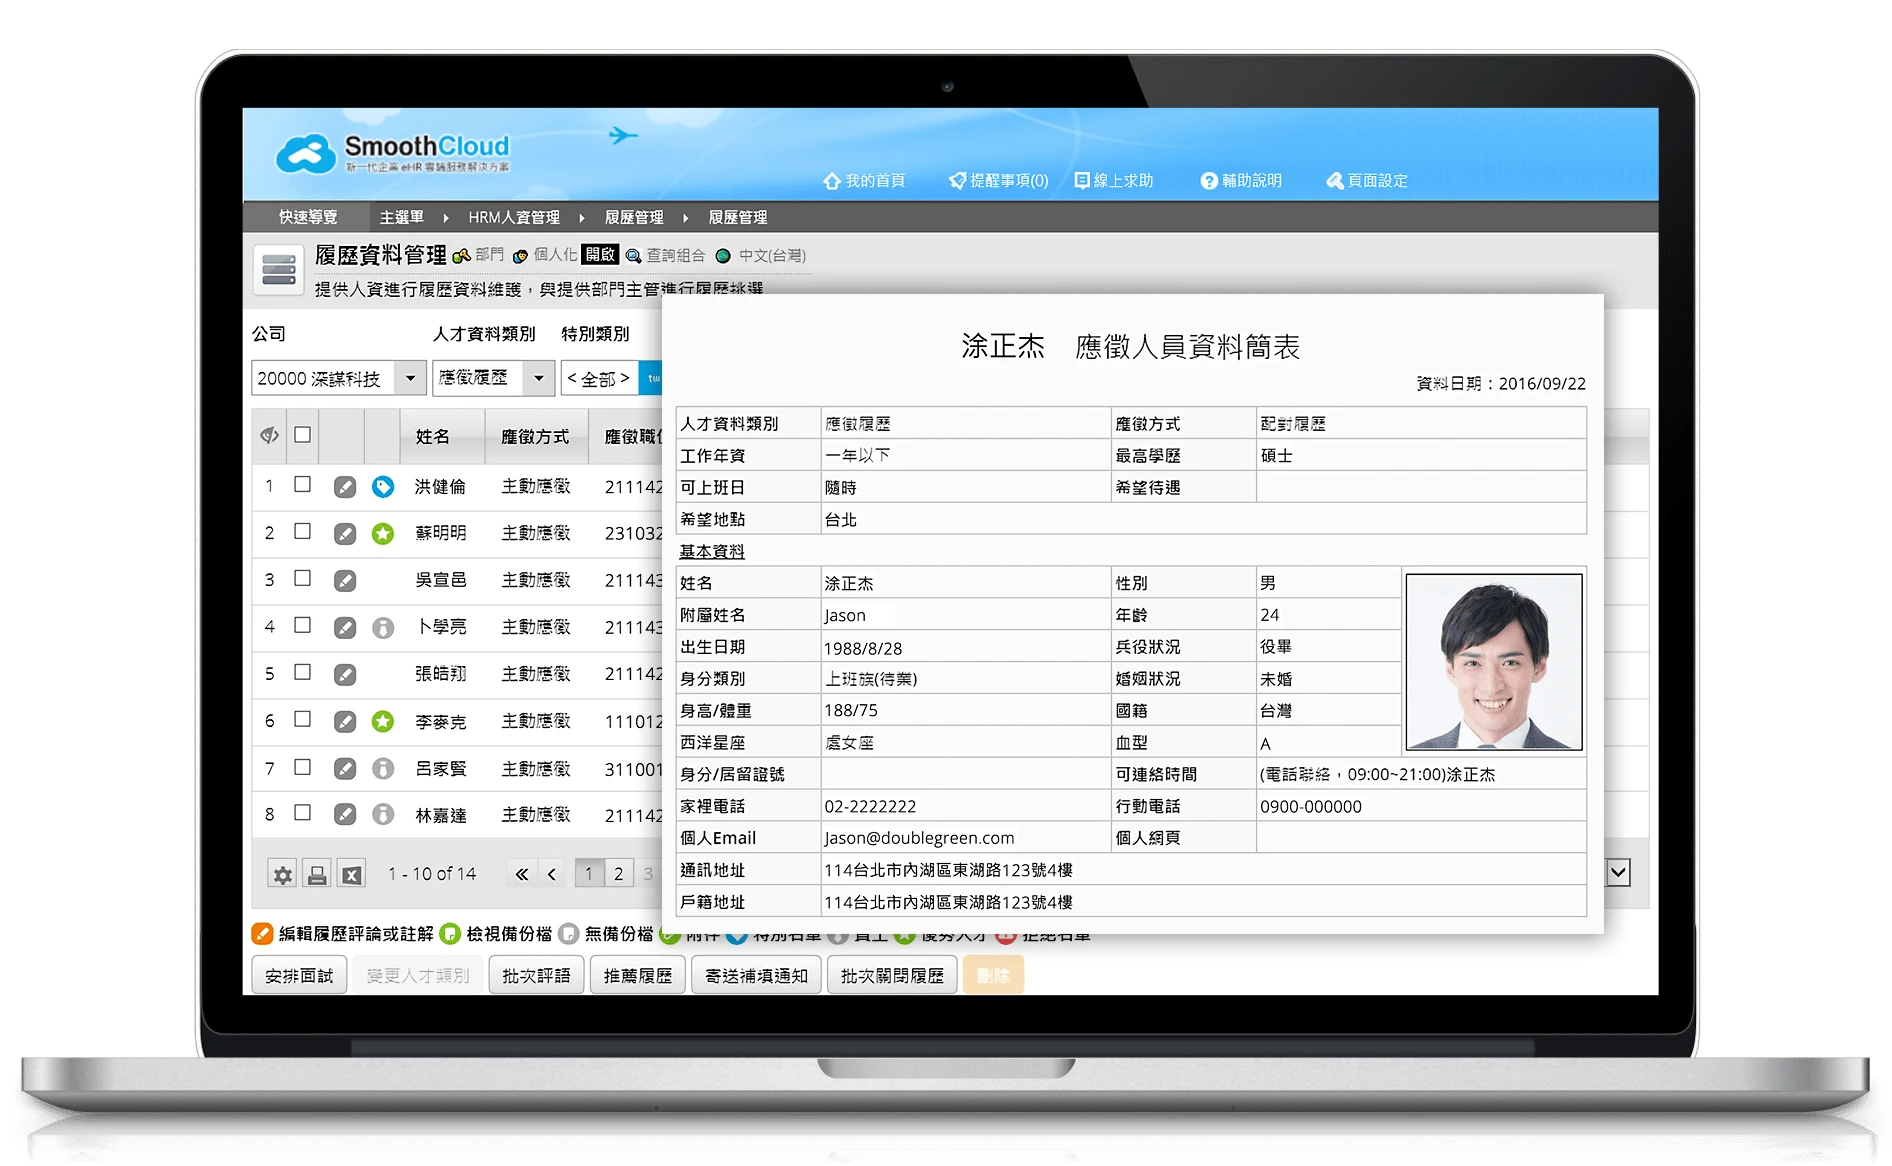
Task: Click the green star icon for 蘇明明
Action: pos(382,534)
